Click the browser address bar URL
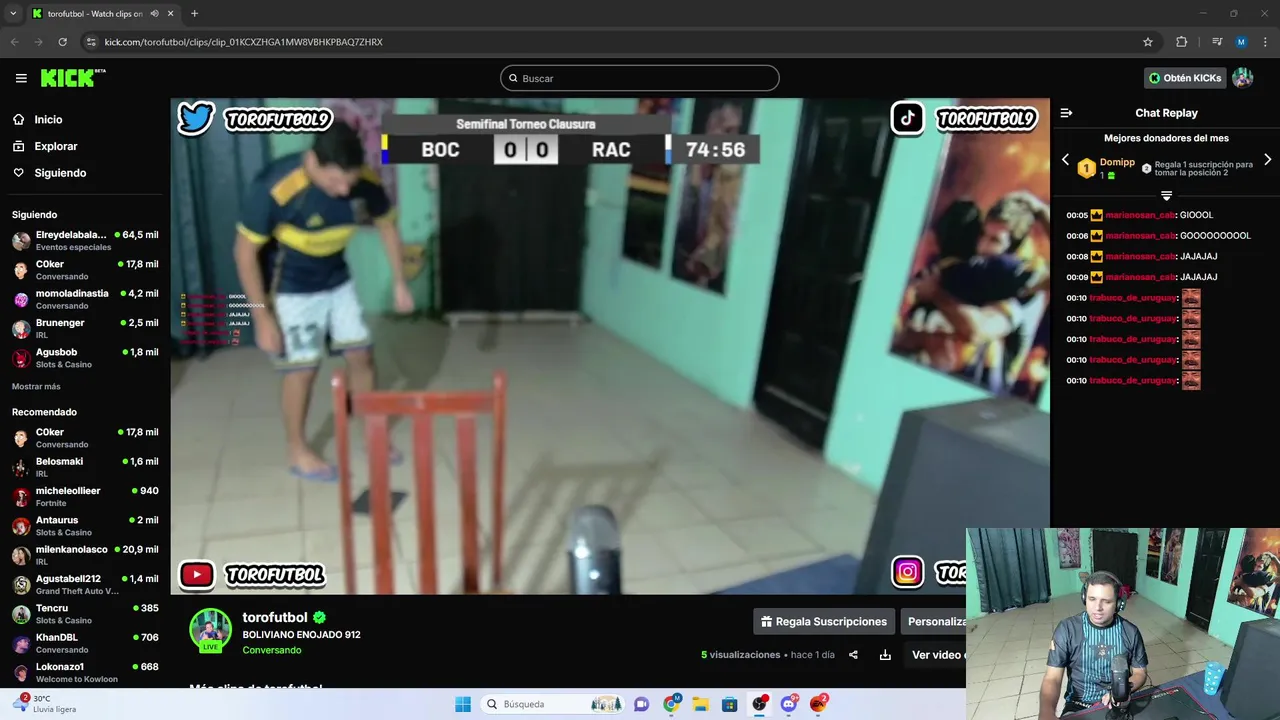This screenshot has height=720, width=1280. 243,42
